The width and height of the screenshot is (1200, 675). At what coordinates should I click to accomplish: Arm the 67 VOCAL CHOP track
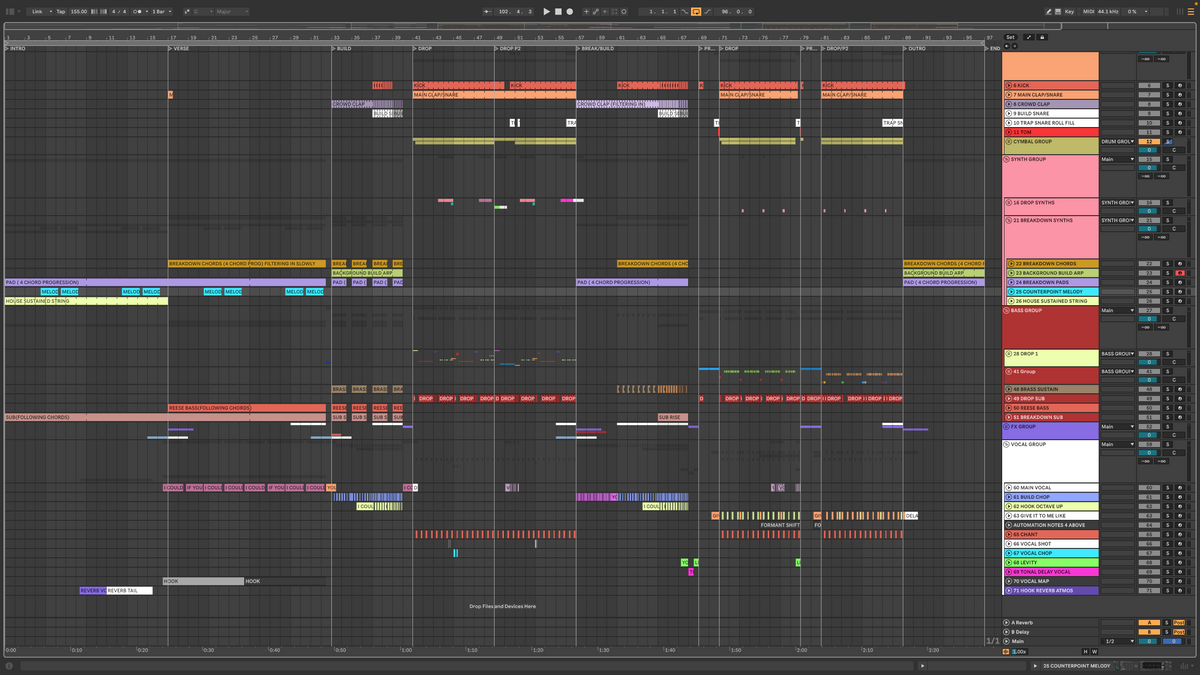click(1180, 553)
